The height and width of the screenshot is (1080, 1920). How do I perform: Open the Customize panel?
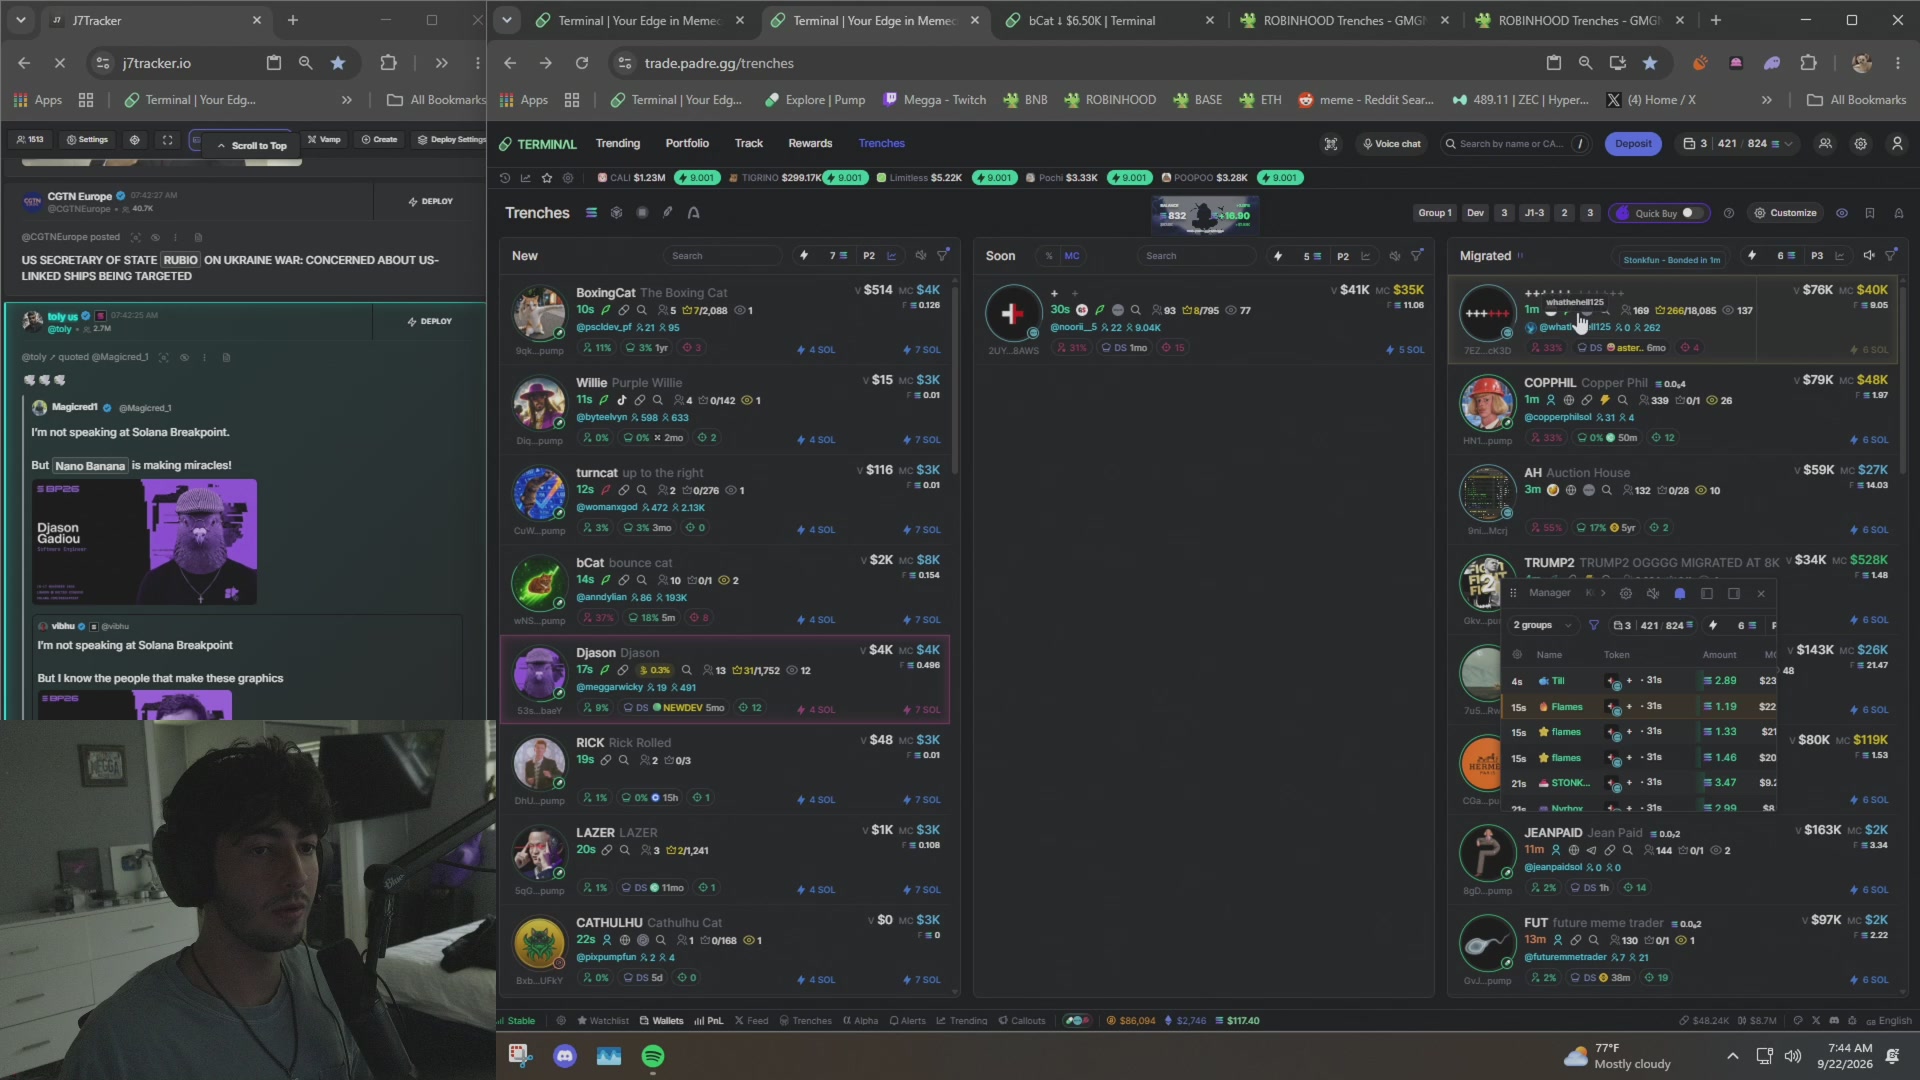tap(1785, 213)
